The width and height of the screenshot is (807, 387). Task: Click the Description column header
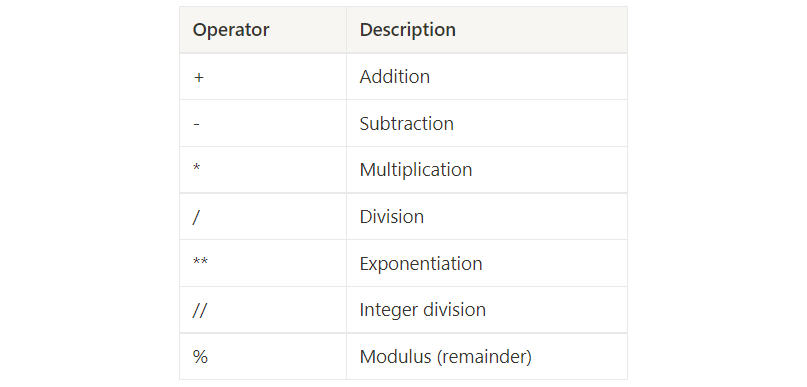(408, 30)
